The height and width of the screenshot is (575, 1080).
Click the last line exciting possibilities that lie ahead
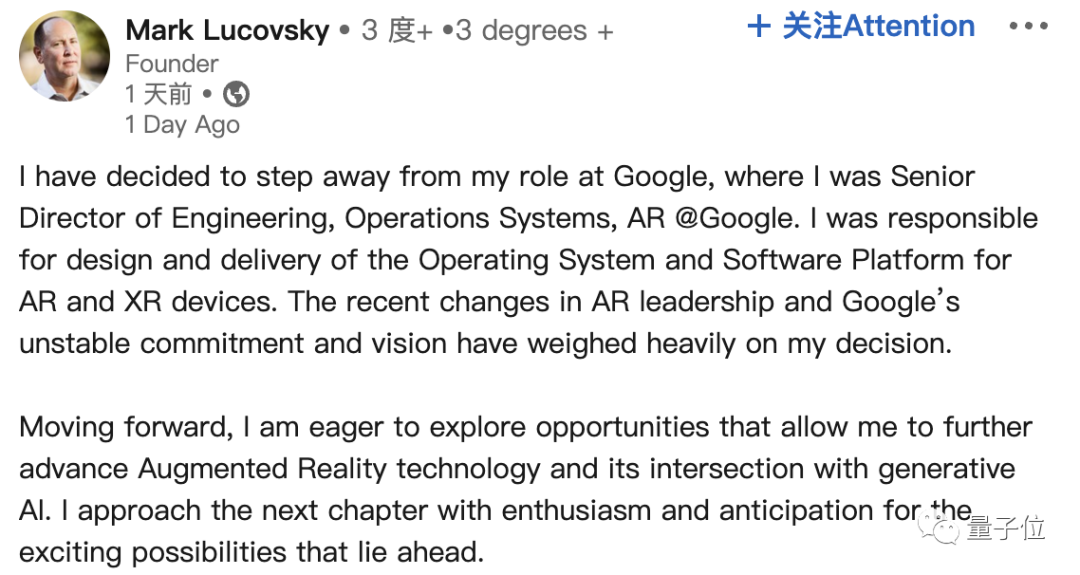pos(251,551)
